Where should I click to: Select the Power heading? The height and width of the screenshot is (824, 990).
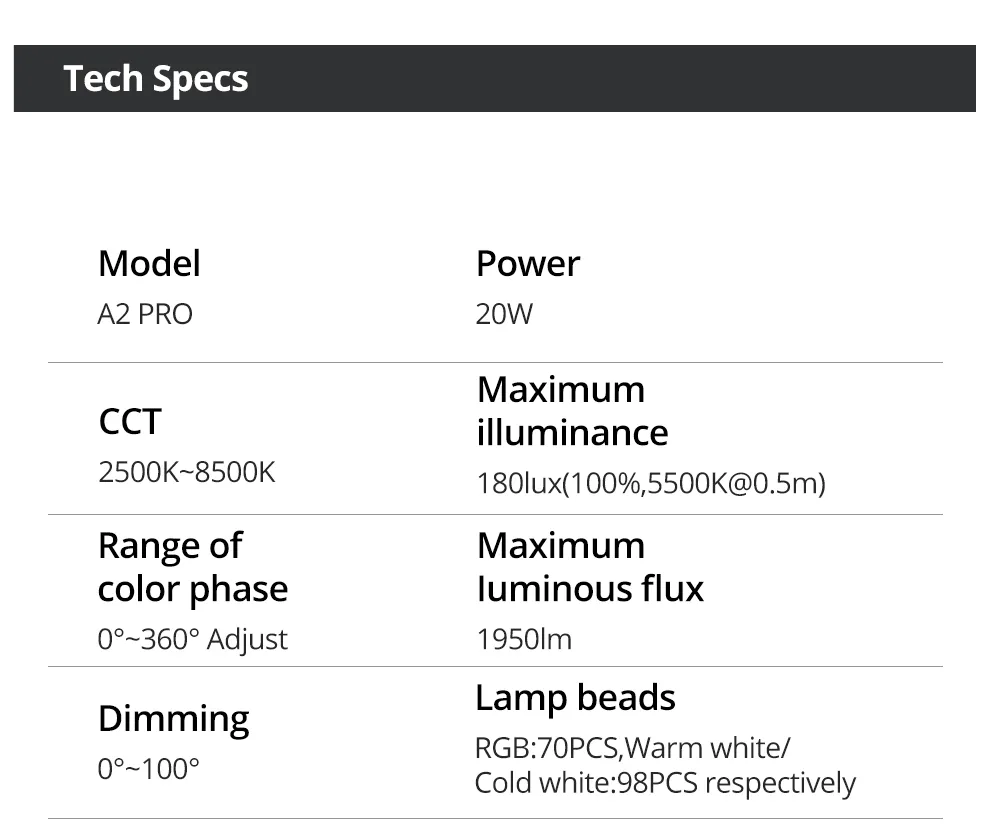528,264
